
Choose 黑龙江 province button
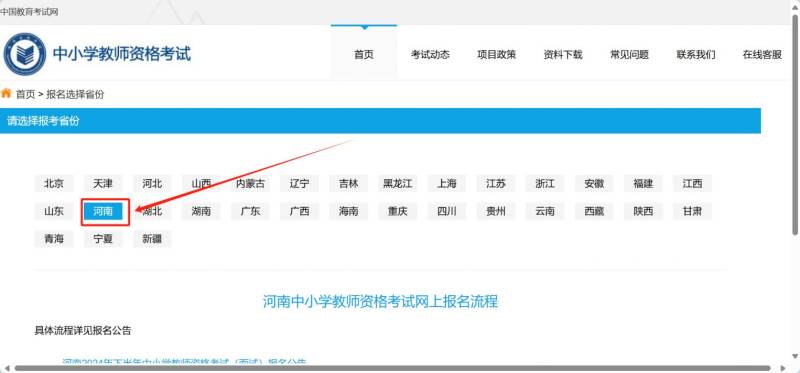click(x=397, y=184)
